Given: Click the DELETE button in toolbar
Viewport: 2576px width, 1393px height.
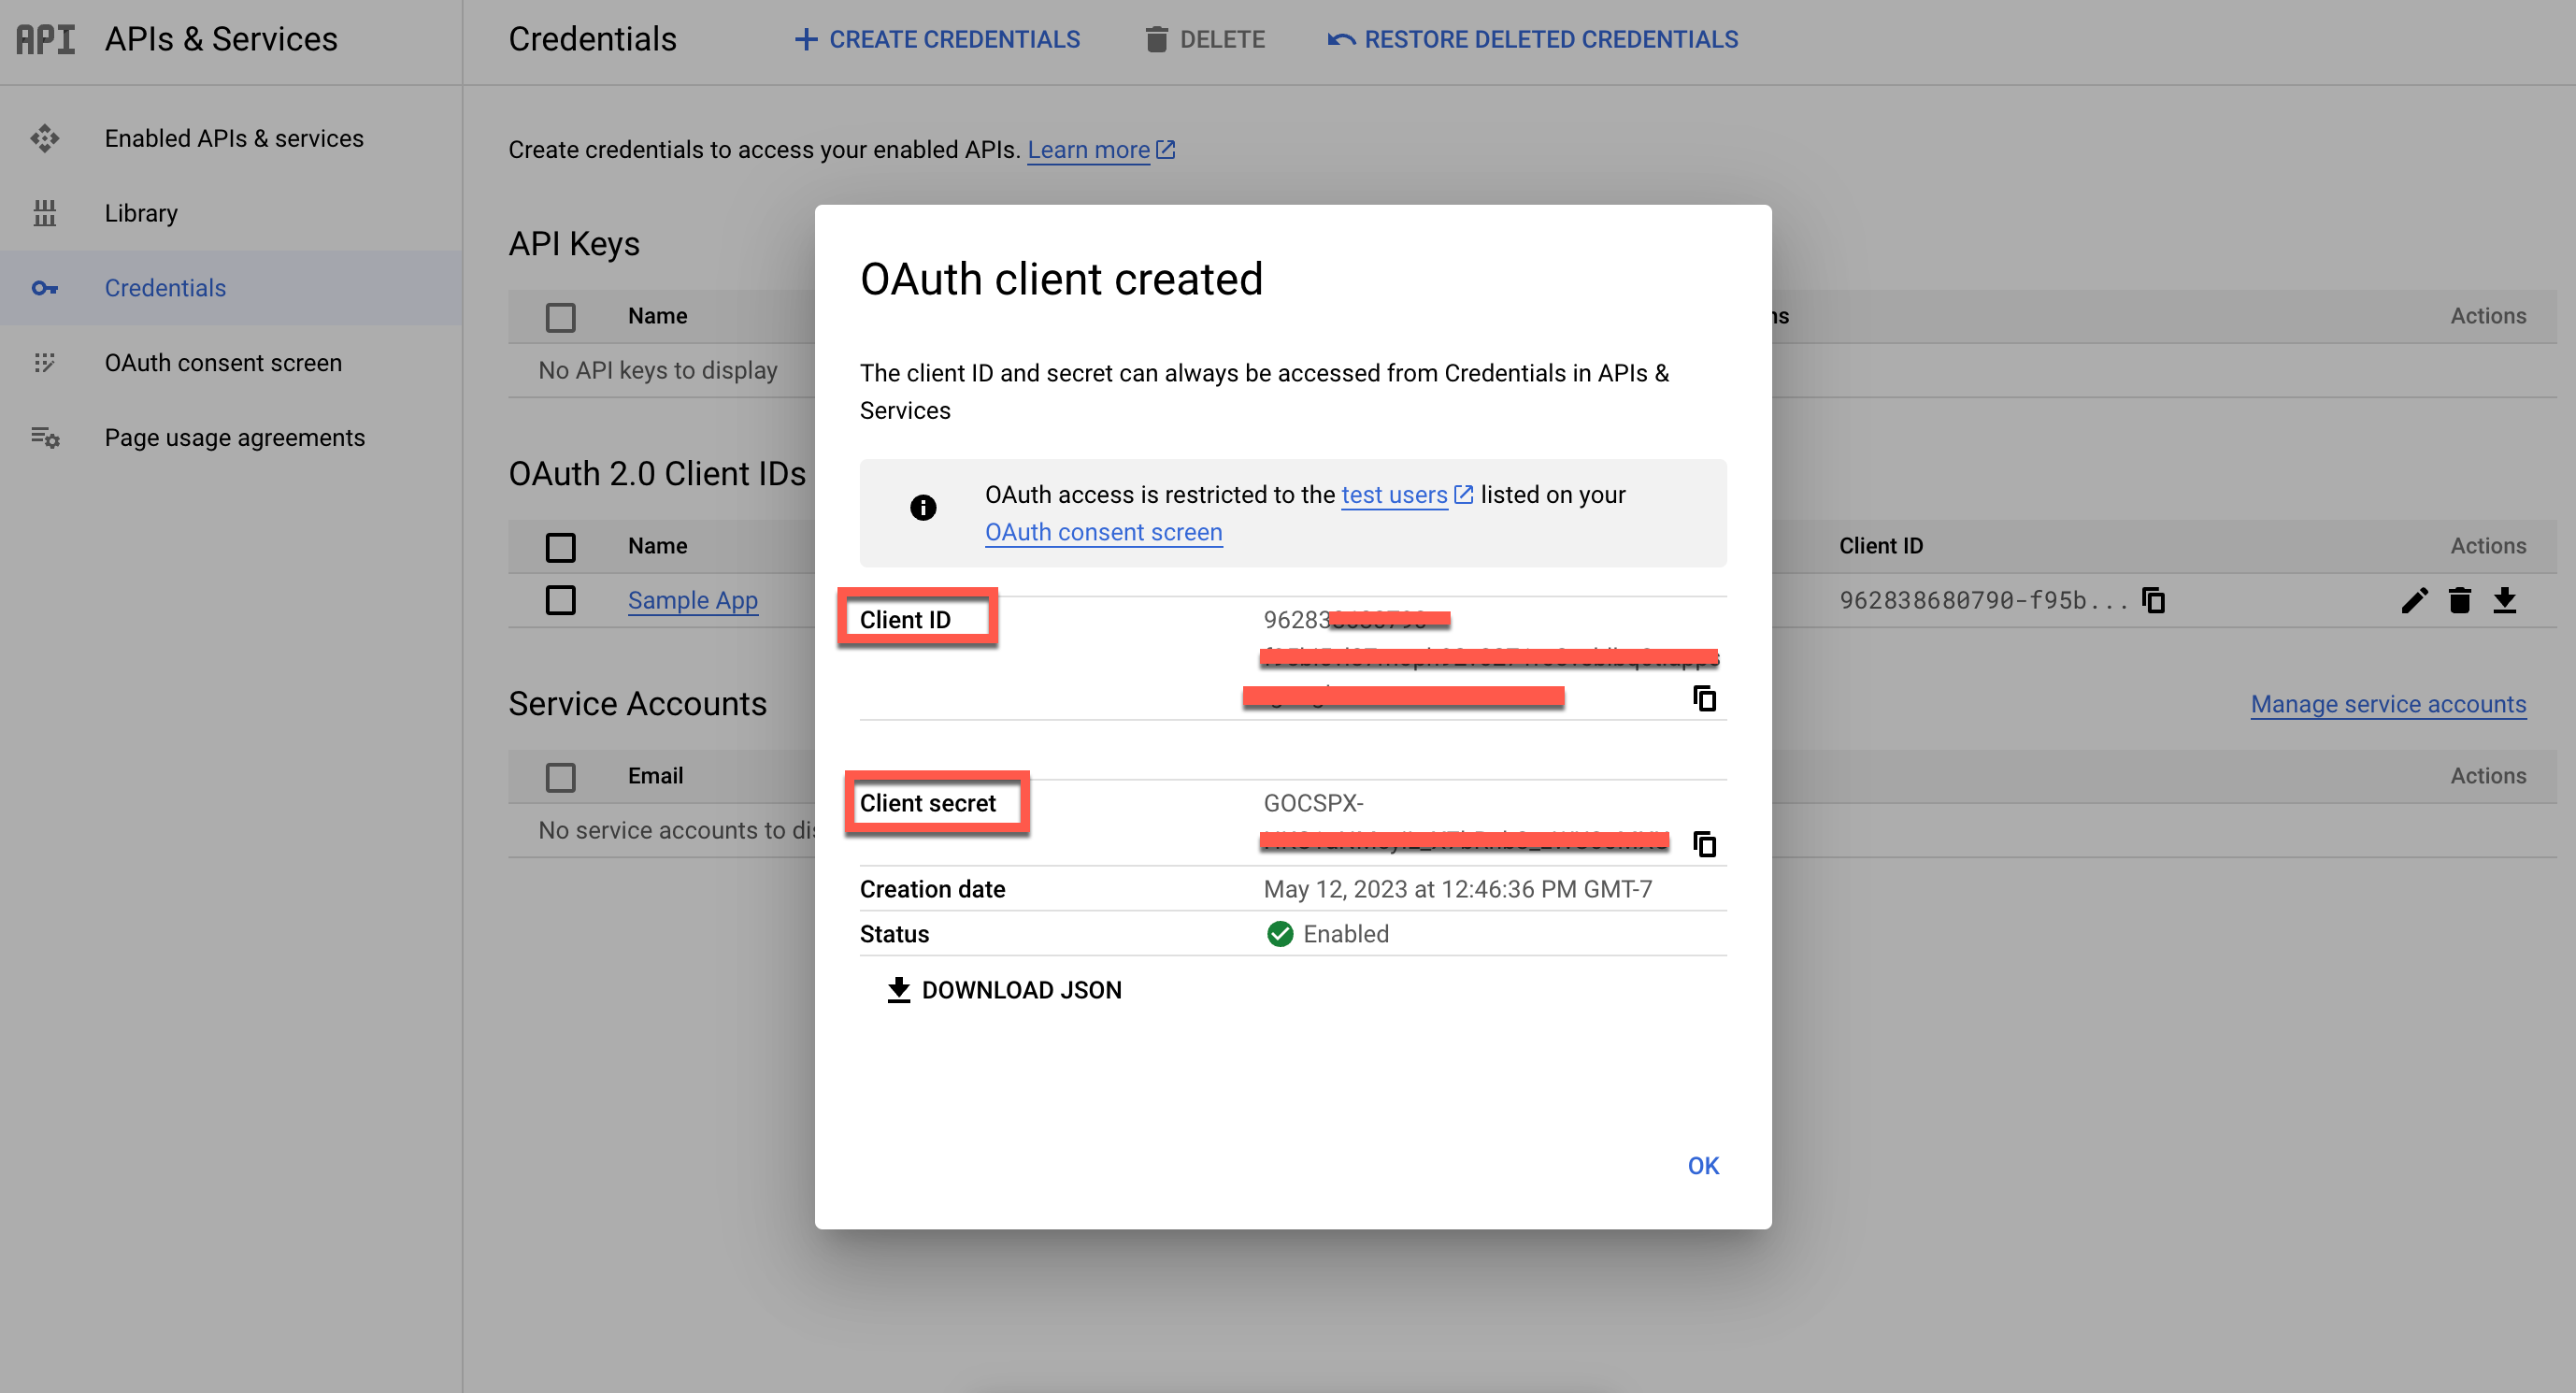Looking at the screenshot, I should tap(1205, 39).
